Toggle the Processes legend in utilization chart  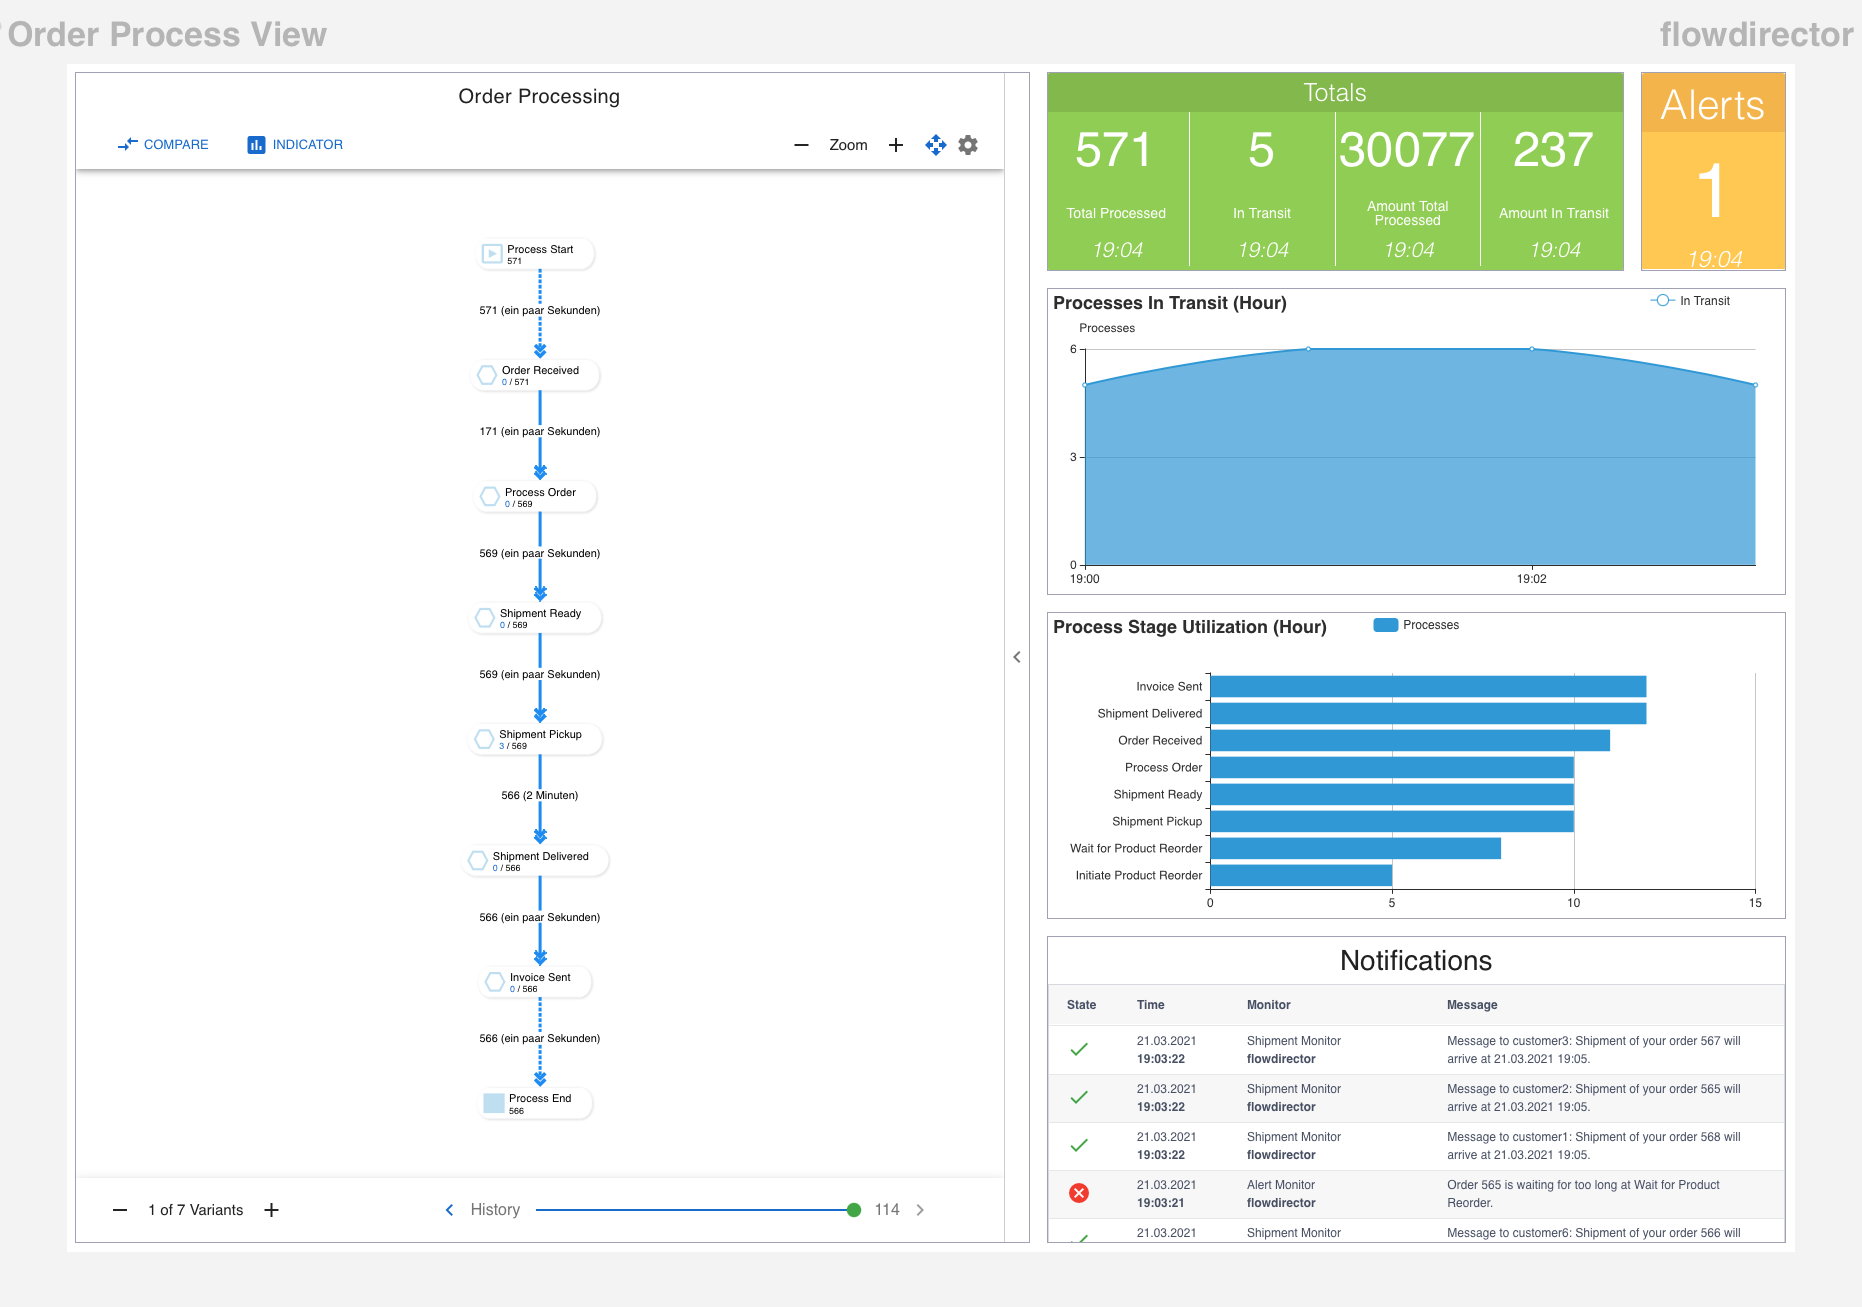click(1416, 625)
